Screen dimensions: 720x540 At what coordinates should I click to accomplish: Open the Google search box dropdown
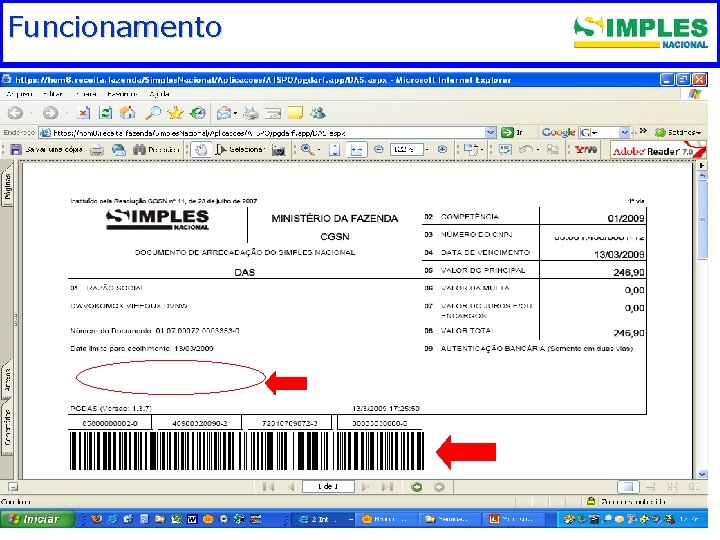[624, 133]
